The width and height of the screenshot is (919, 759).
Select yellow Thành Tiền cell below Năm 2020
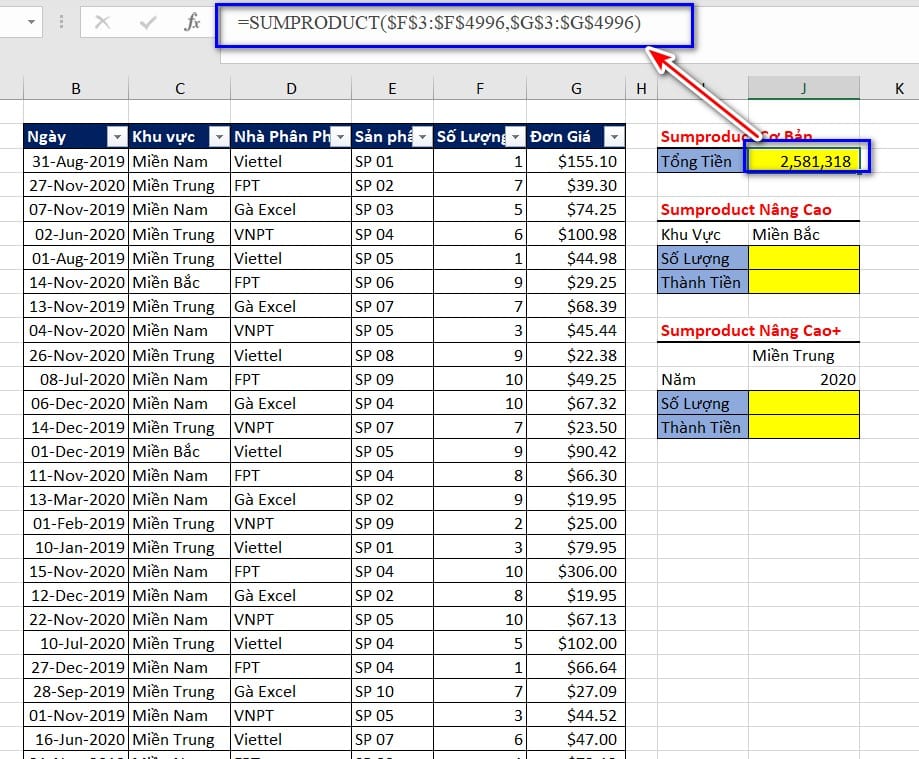[x=804, y=427]
